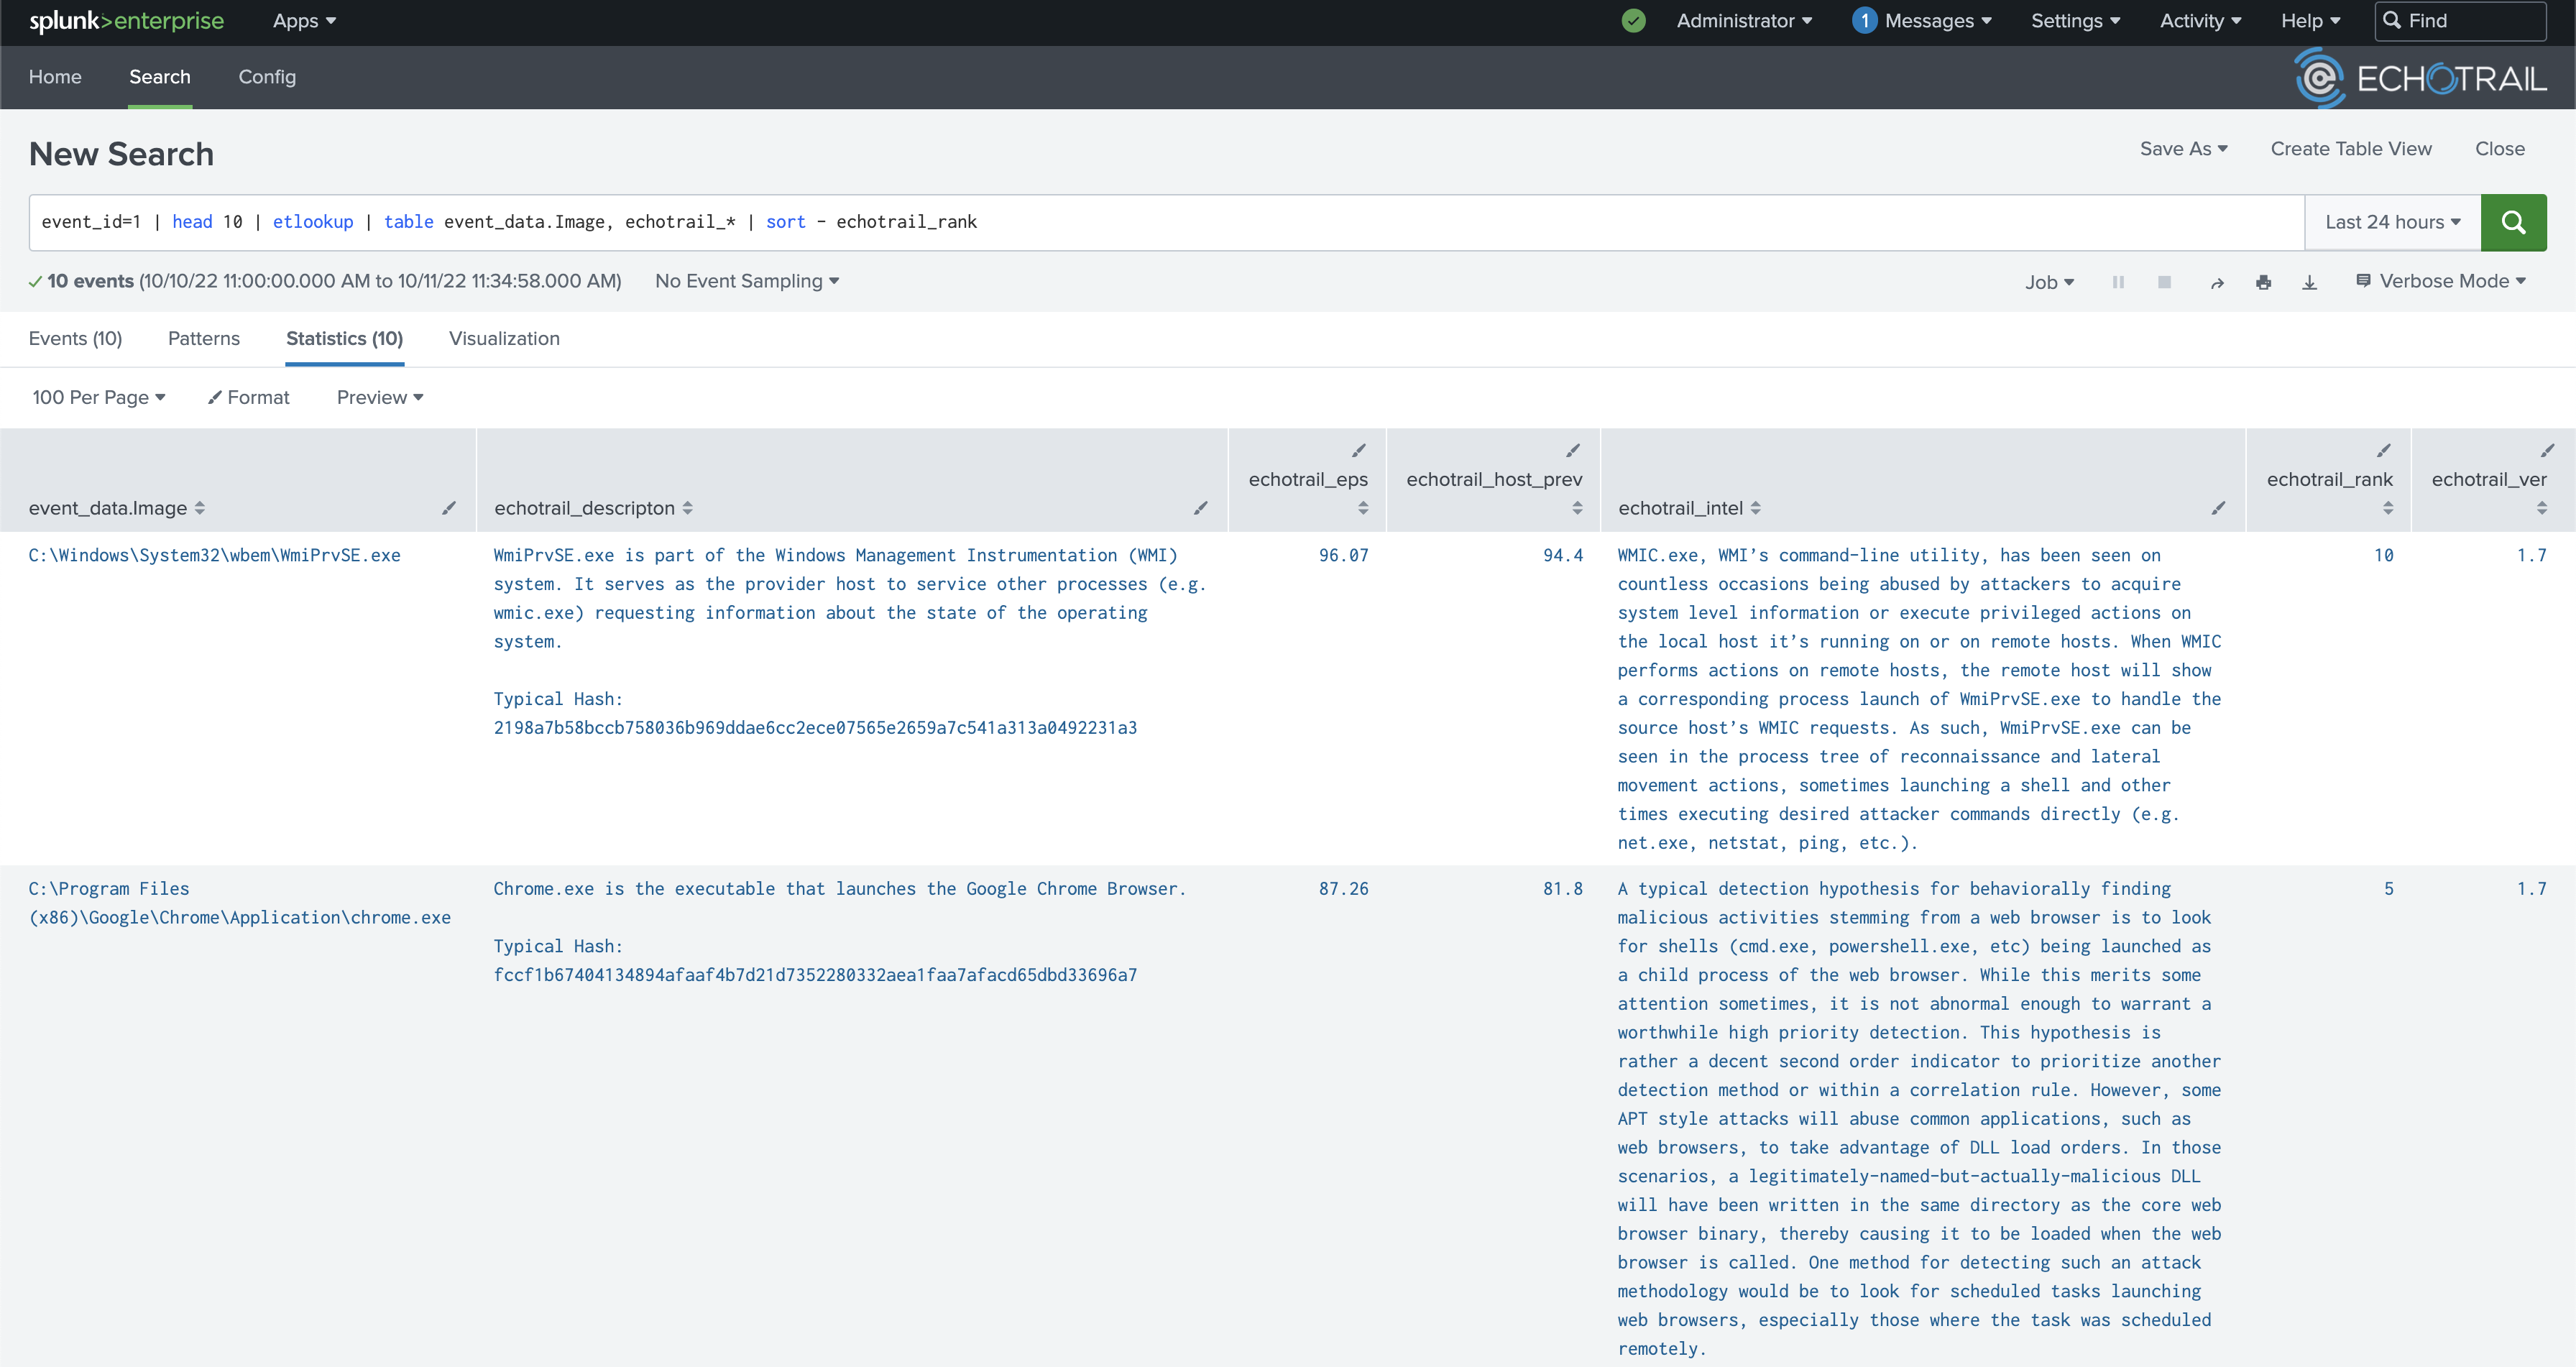2576x1367 pixels.
Task: Edit format of echotrail_ver column
Action: (x=2547, y=450)
